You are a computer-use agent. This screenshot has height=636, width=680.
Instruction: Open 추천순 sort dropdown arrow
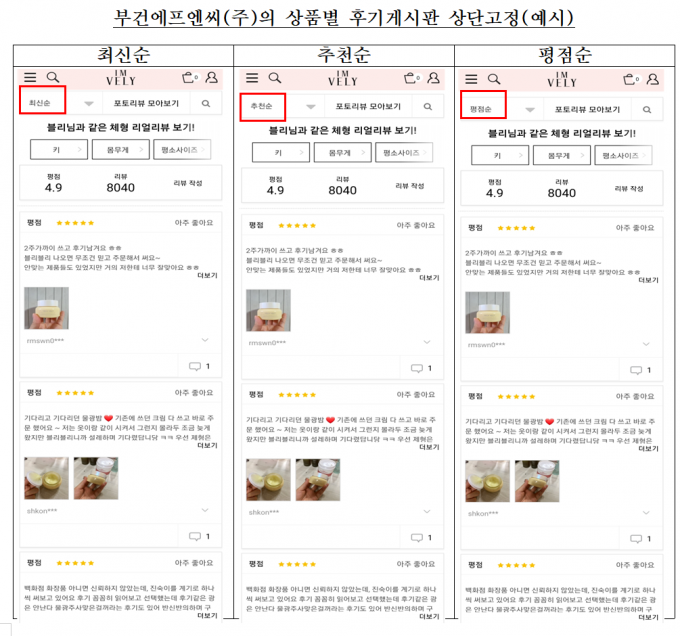tap(311, 107)
